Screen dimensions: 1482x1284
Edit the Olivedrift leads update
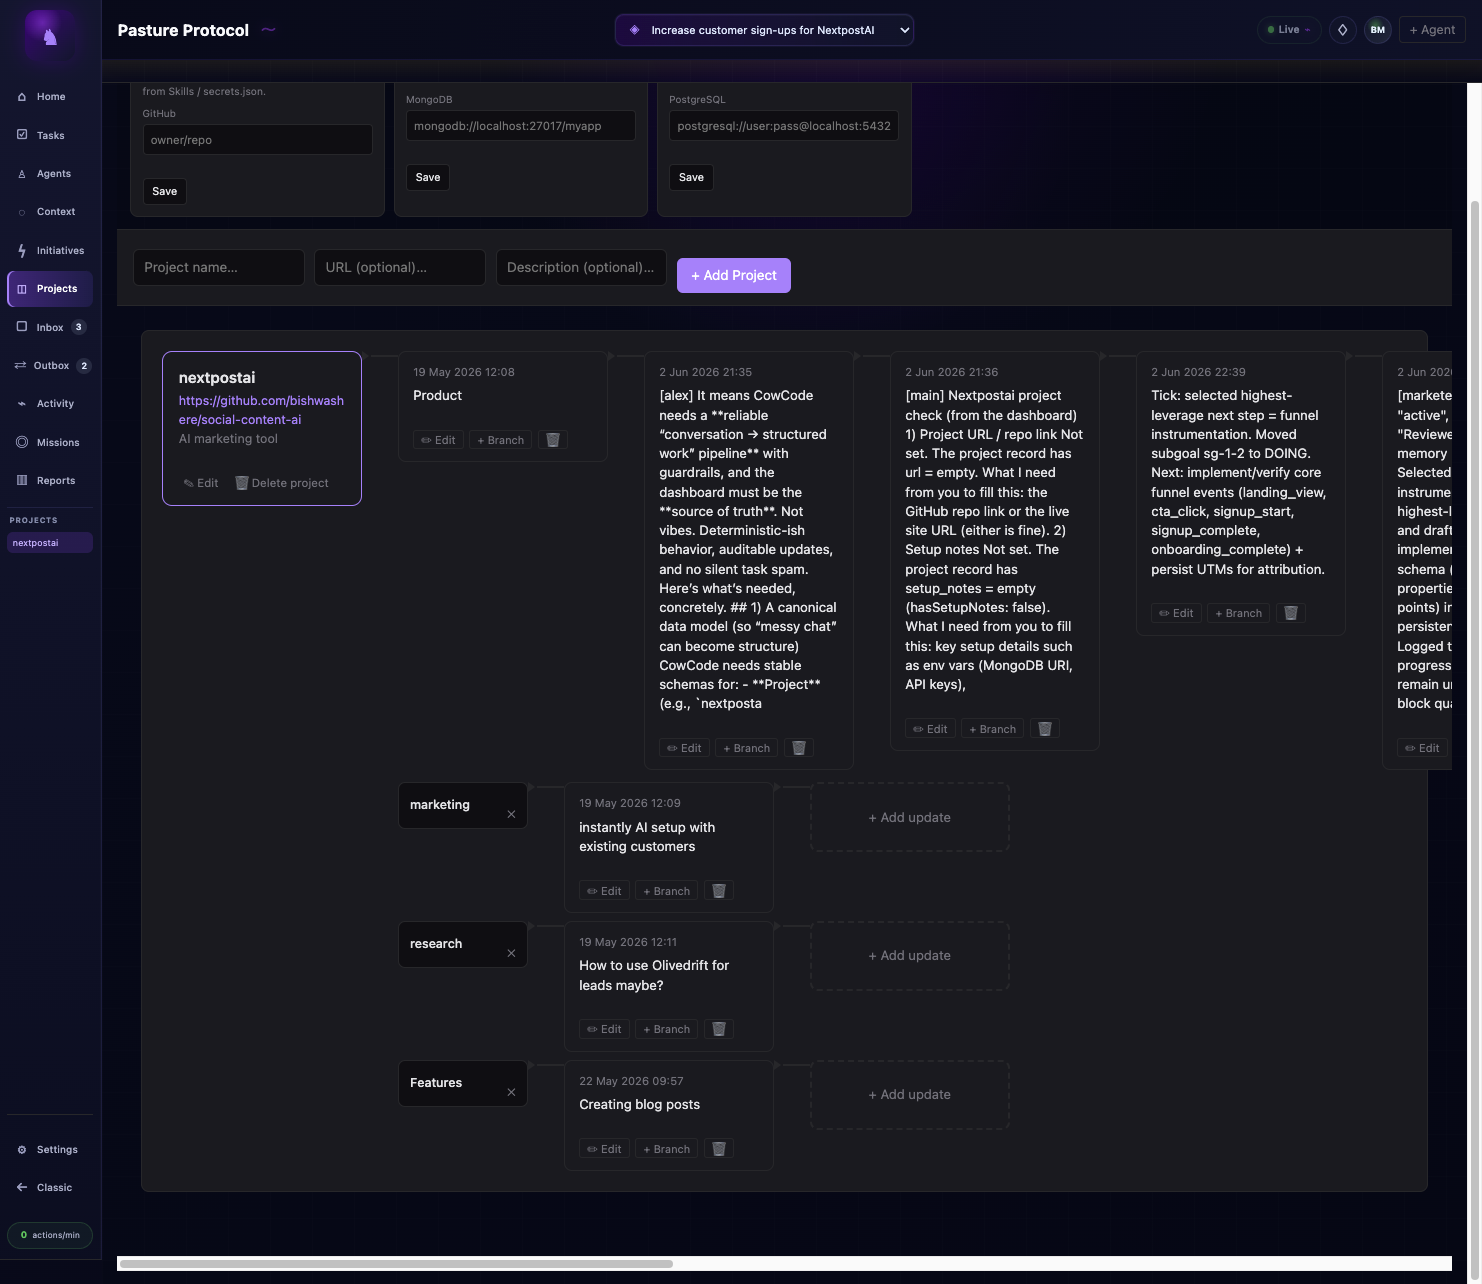click(604, 1029)
